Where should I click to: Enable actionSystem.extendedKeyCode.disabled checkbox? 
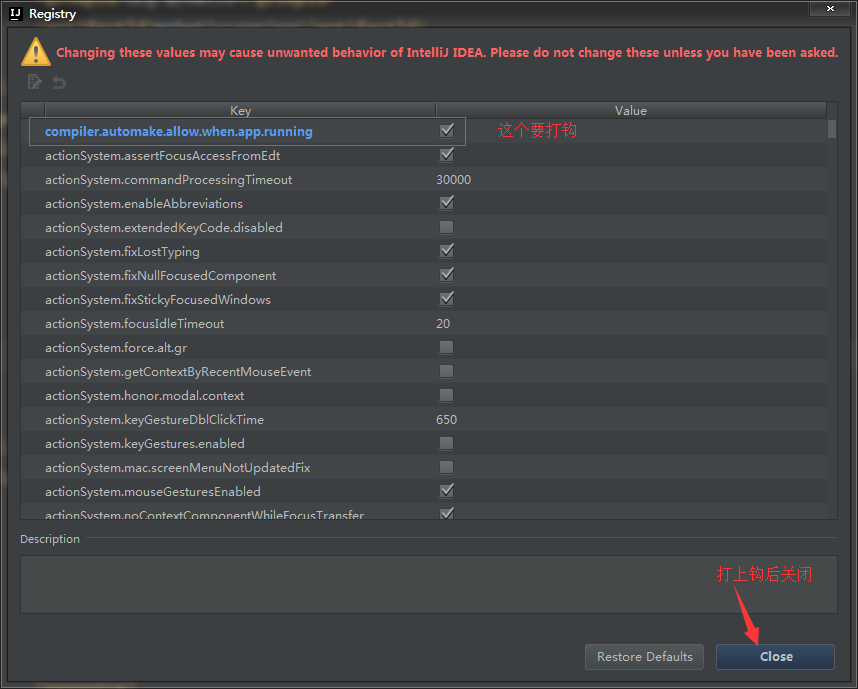click(447, 227)
